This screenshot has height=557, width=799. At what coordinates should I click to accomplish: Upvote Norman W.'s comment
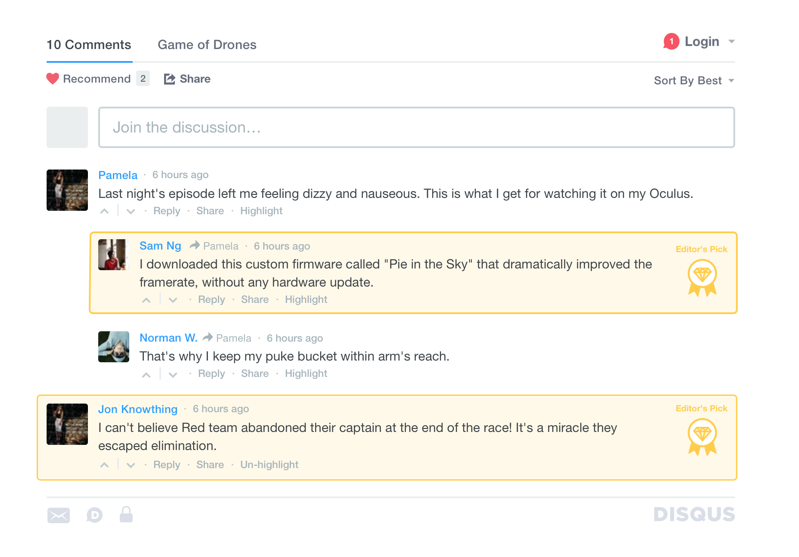146,374
